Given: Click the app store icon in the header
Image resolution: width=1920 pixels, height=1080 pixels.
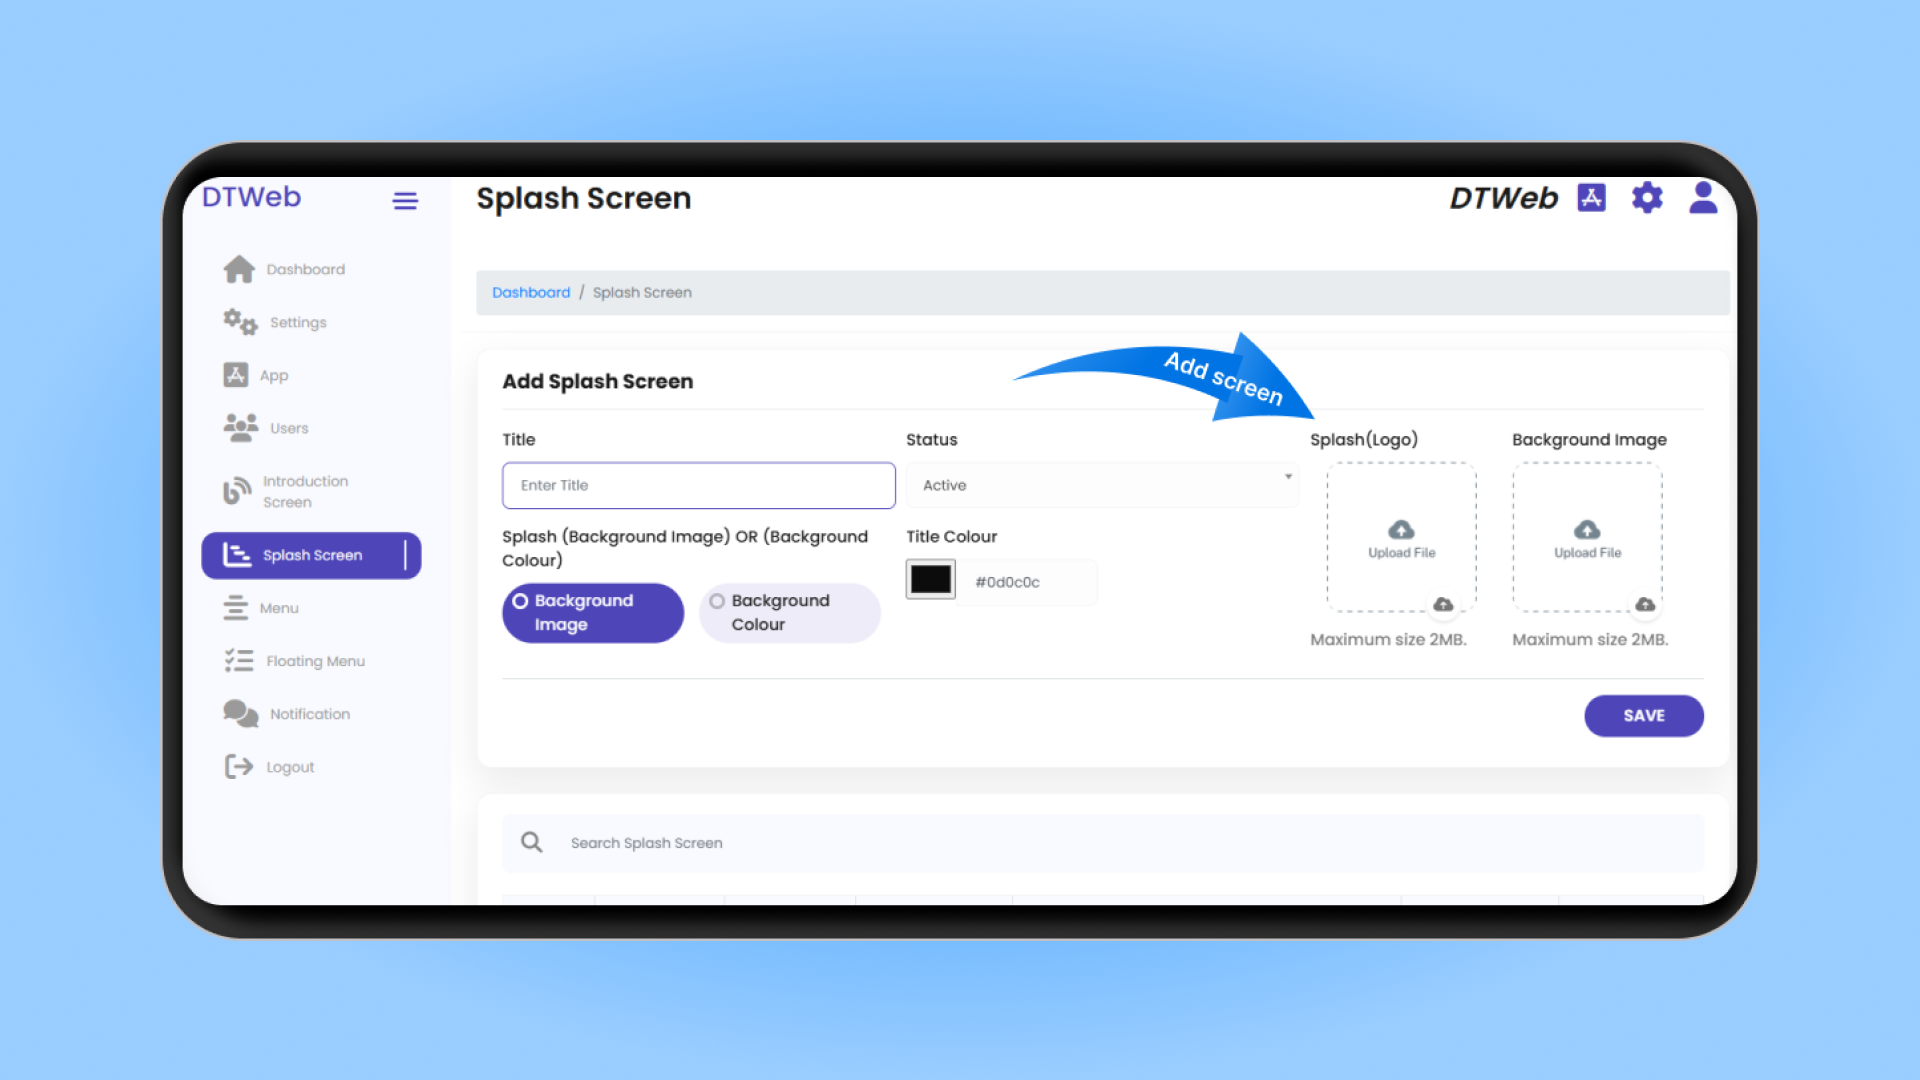Looking at the screenshot, I should coord(1591,197).
